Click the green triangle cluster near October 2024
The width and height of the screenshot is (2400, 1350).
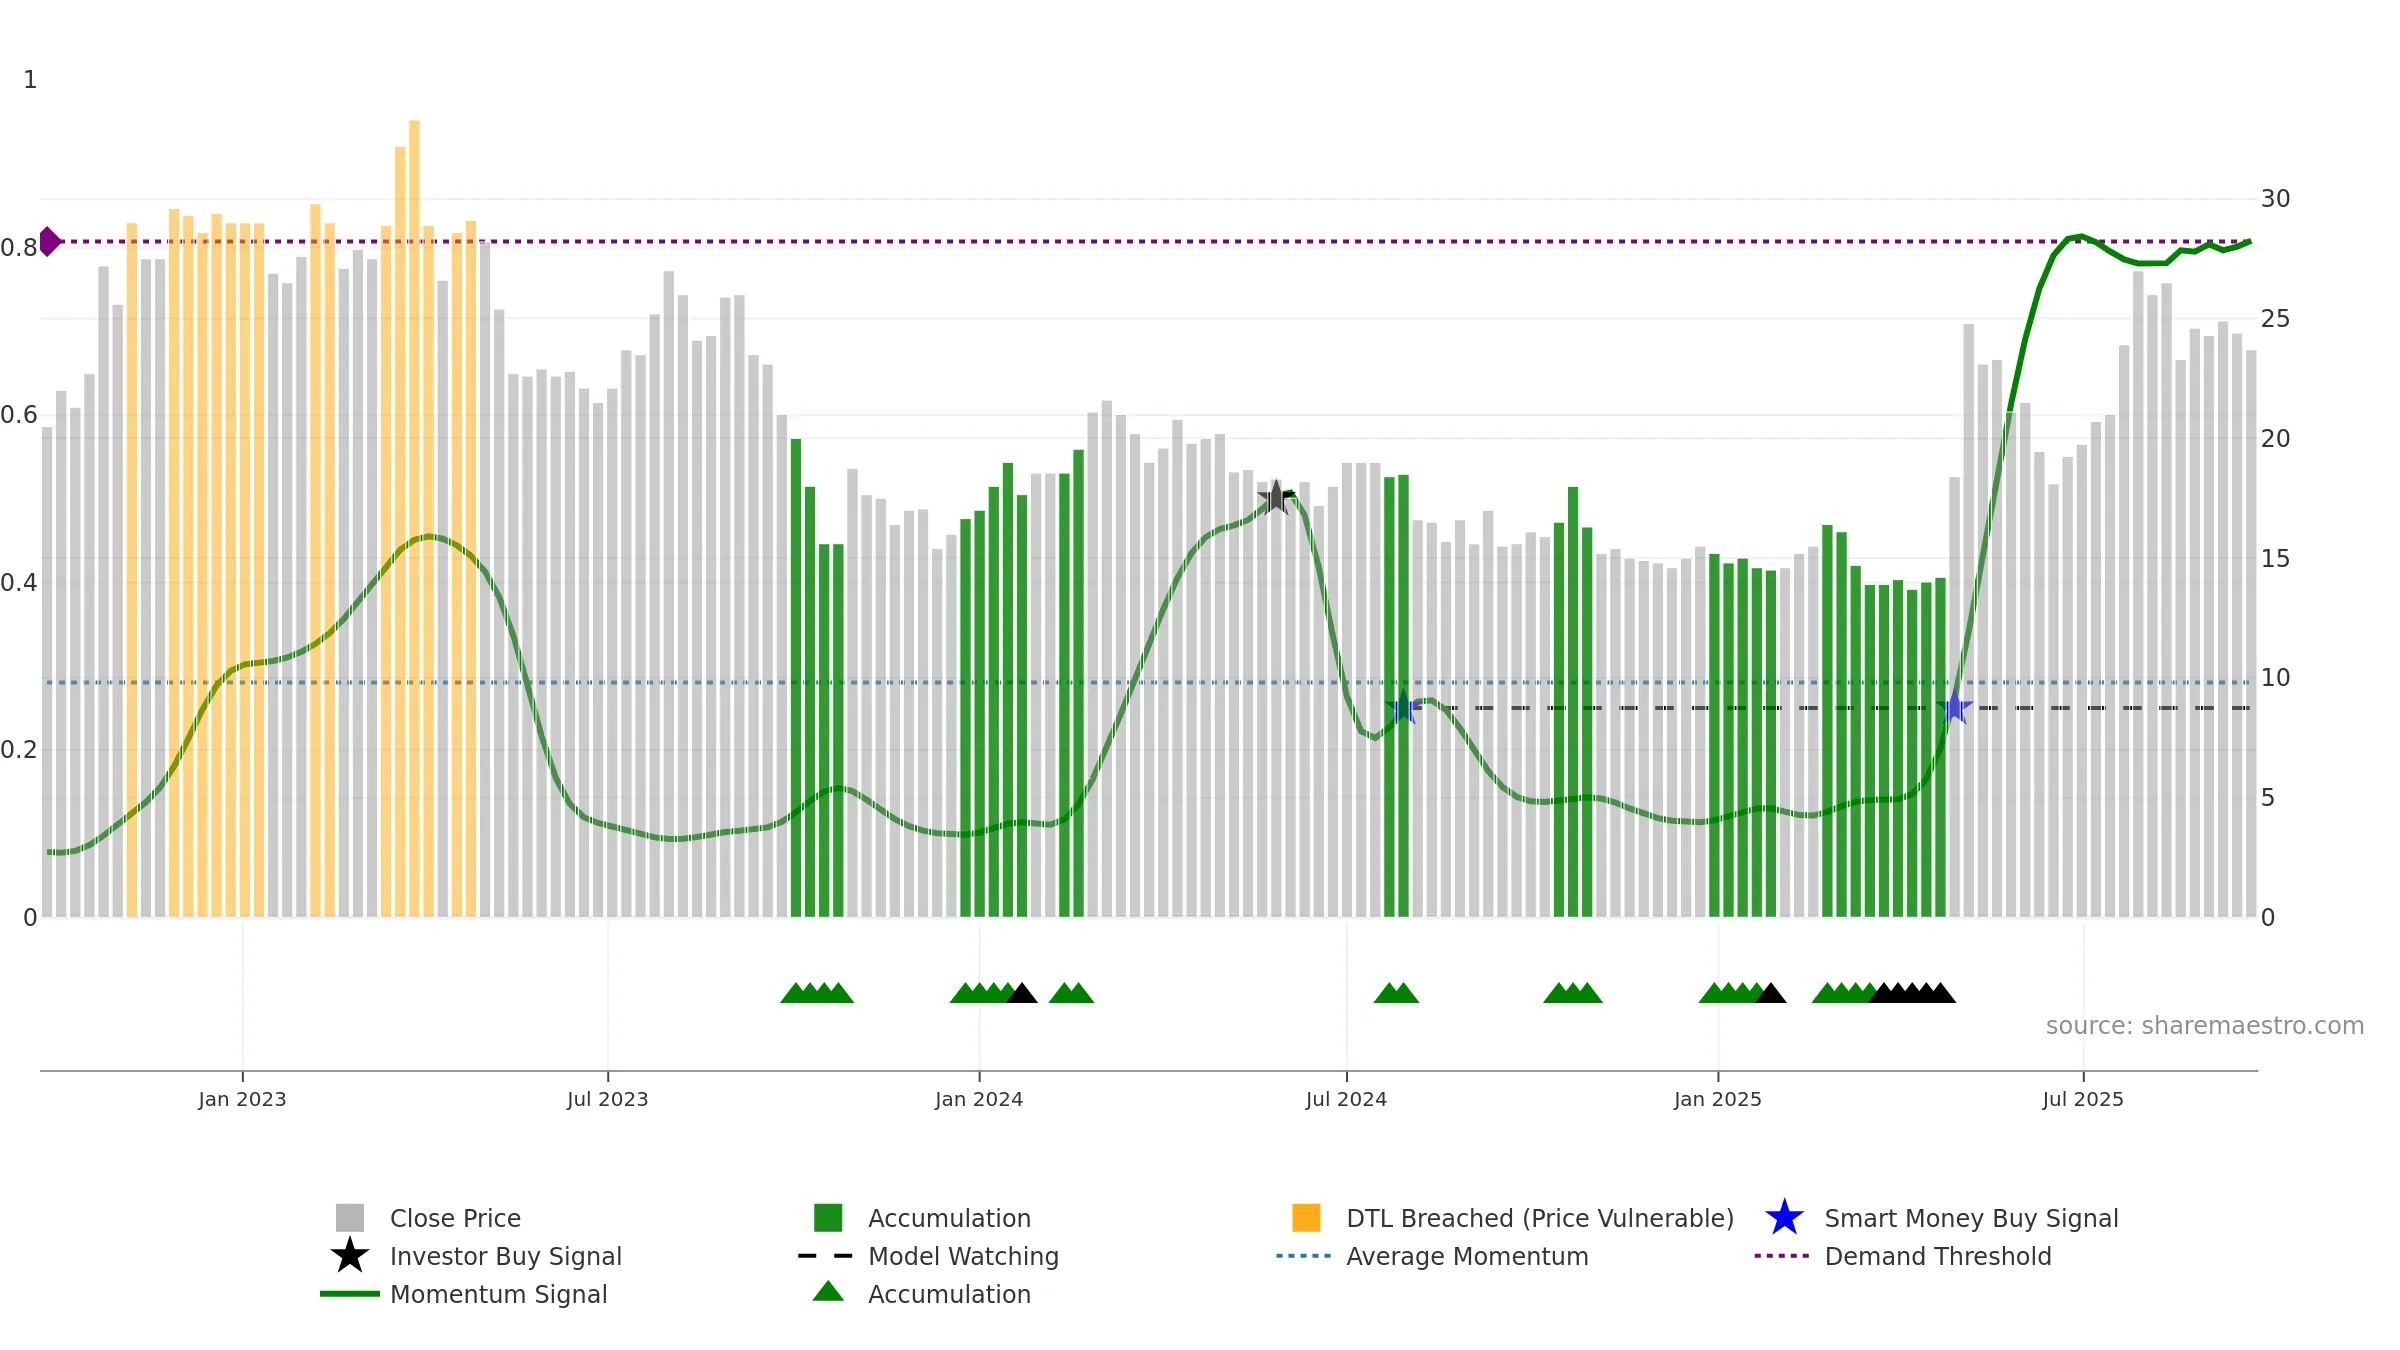click(x=1573, y=993)
